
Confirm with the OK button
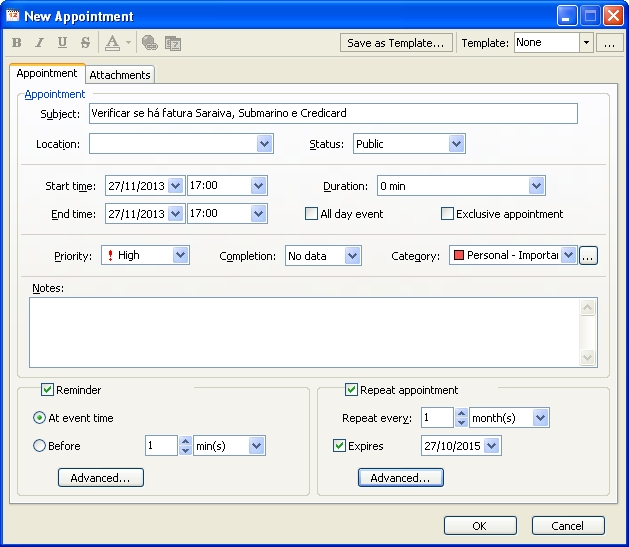pos(480,525)
